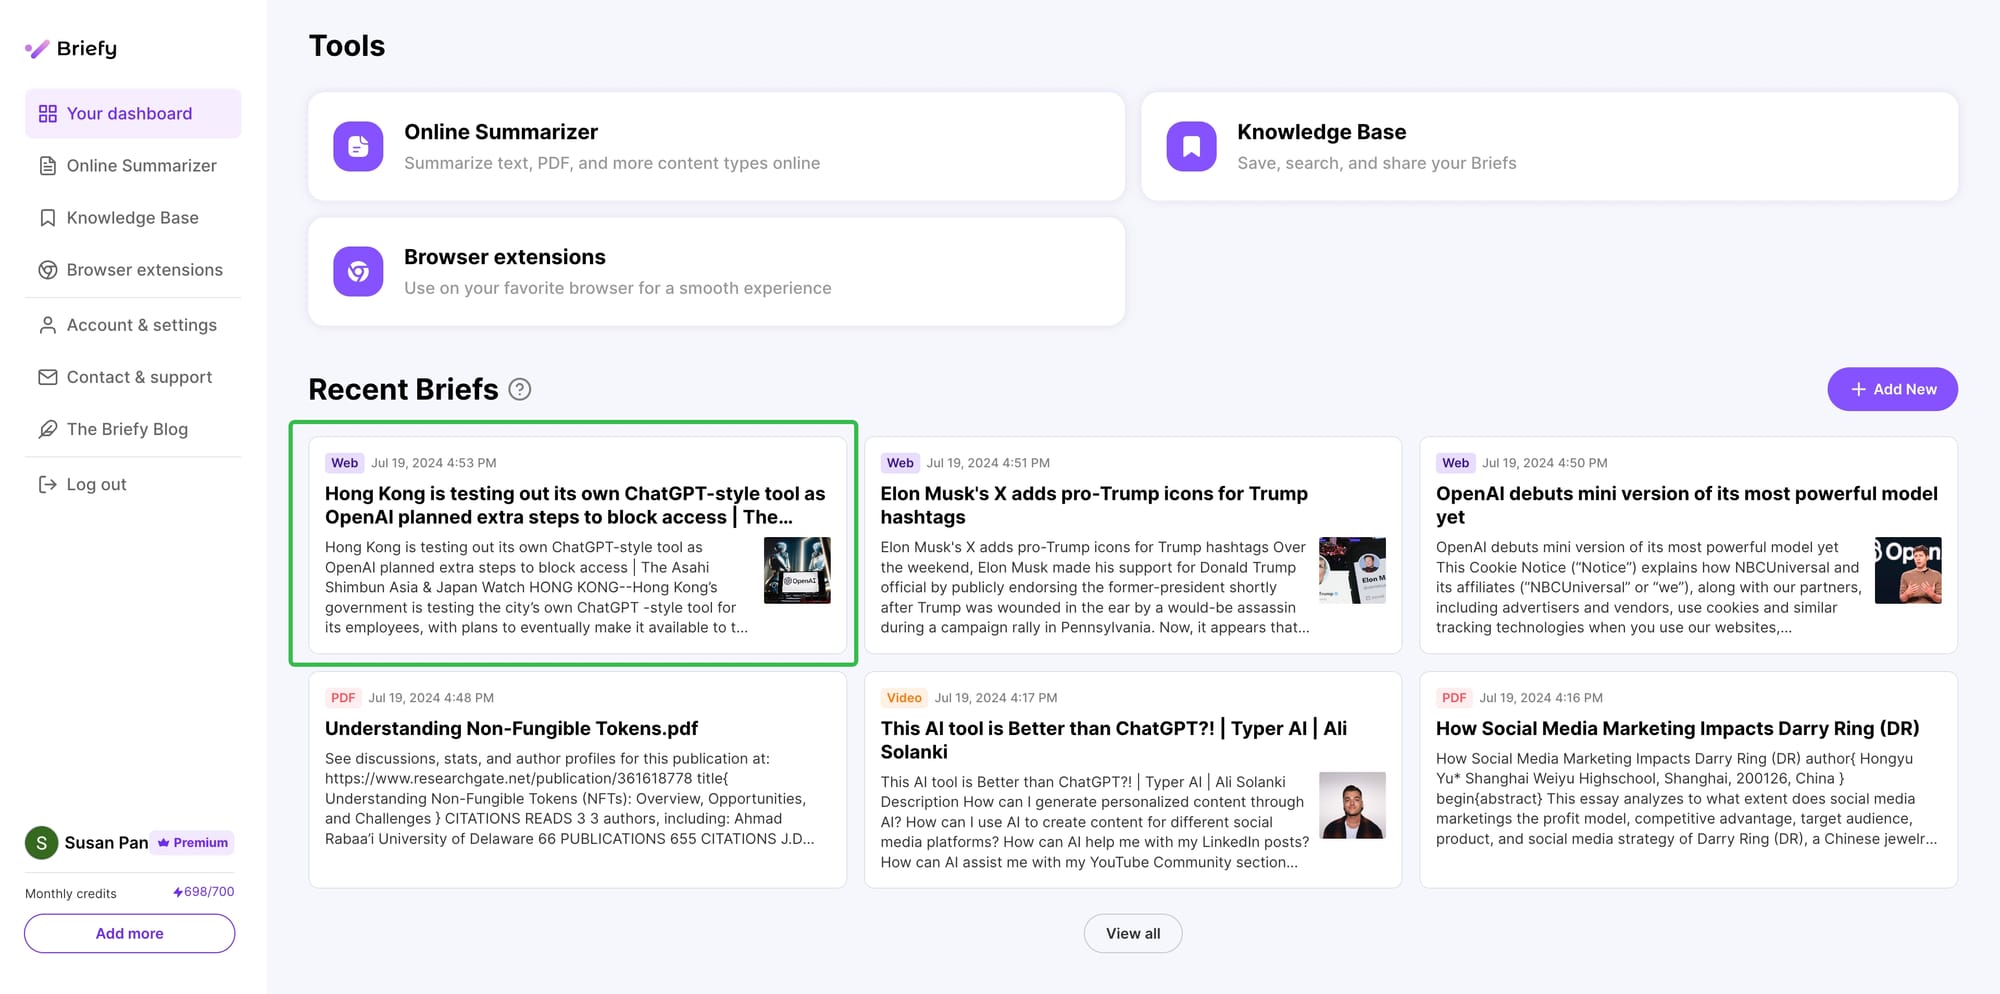The image size is (2000, 994).
Task: Click the Web tag on Hong Kong brief
Action: click(x=344, y=463)
